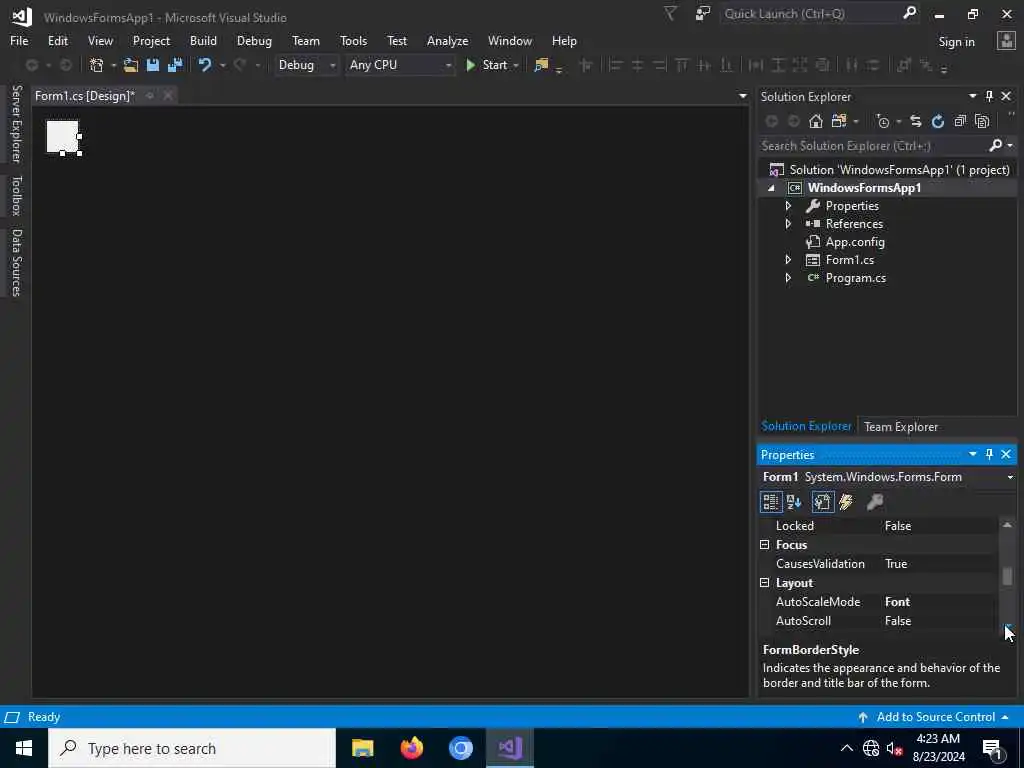Open the File menu
The height and width of the screenshot is (768, 1024).
pyautogui.click(x=19, y=40)
